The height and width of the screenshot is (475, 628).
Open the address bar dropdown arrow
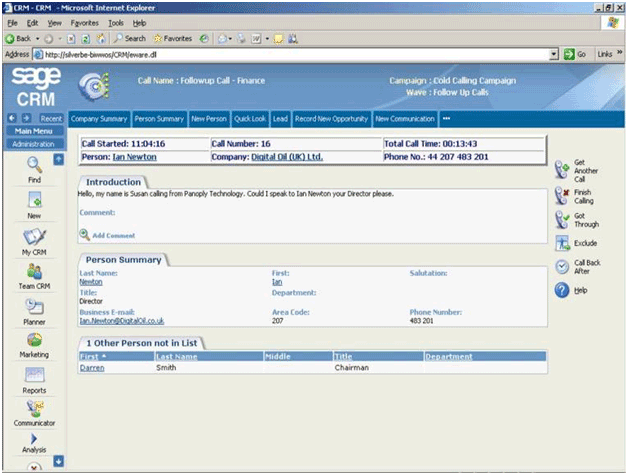(554, 54)
